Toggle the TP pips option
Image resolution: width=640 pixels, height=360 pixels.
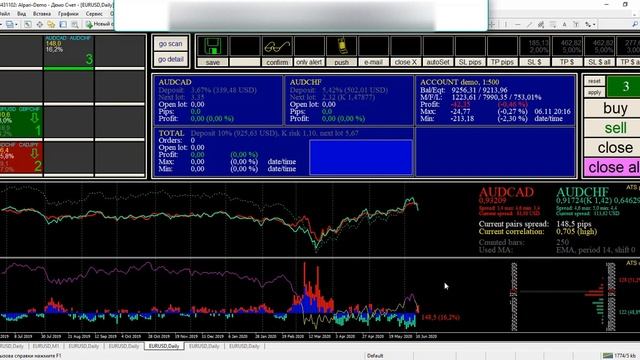(x=502, y=62)
